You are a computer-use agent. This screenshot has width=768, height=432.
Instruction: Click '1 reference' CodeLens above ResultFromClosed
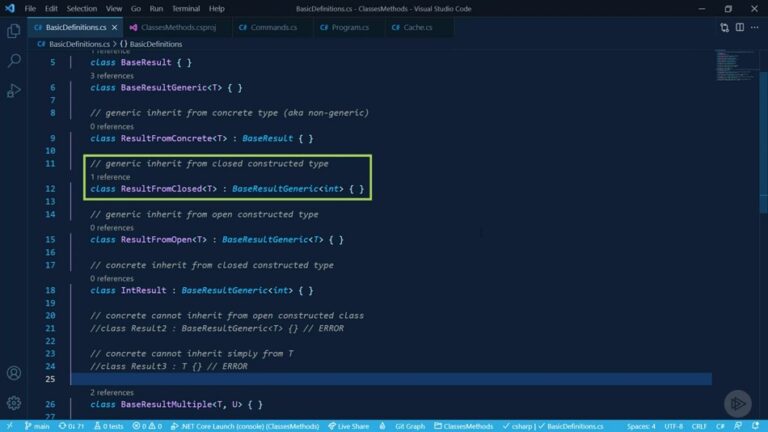coord(110,176)
